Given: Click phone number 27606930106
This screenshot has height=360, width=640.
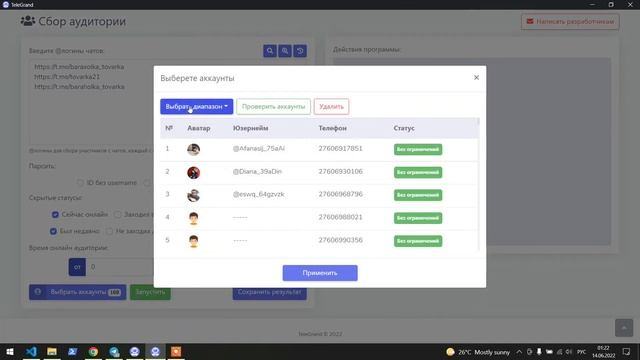Looking at the screenshot, I should click(x=340, y=171).
